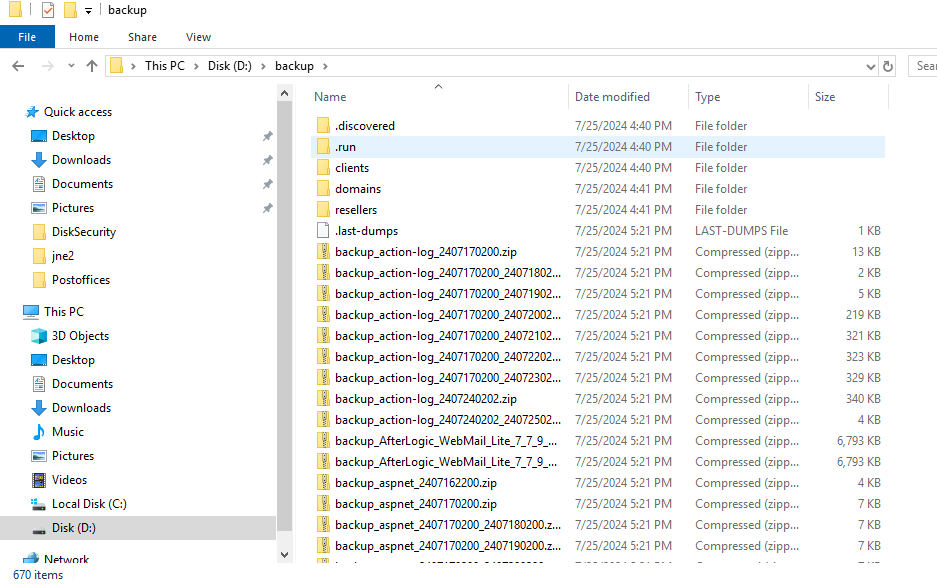Screen dimensions: 937x585
Task: Sort files by Date modified column
Action: click(x=612, y=97)
